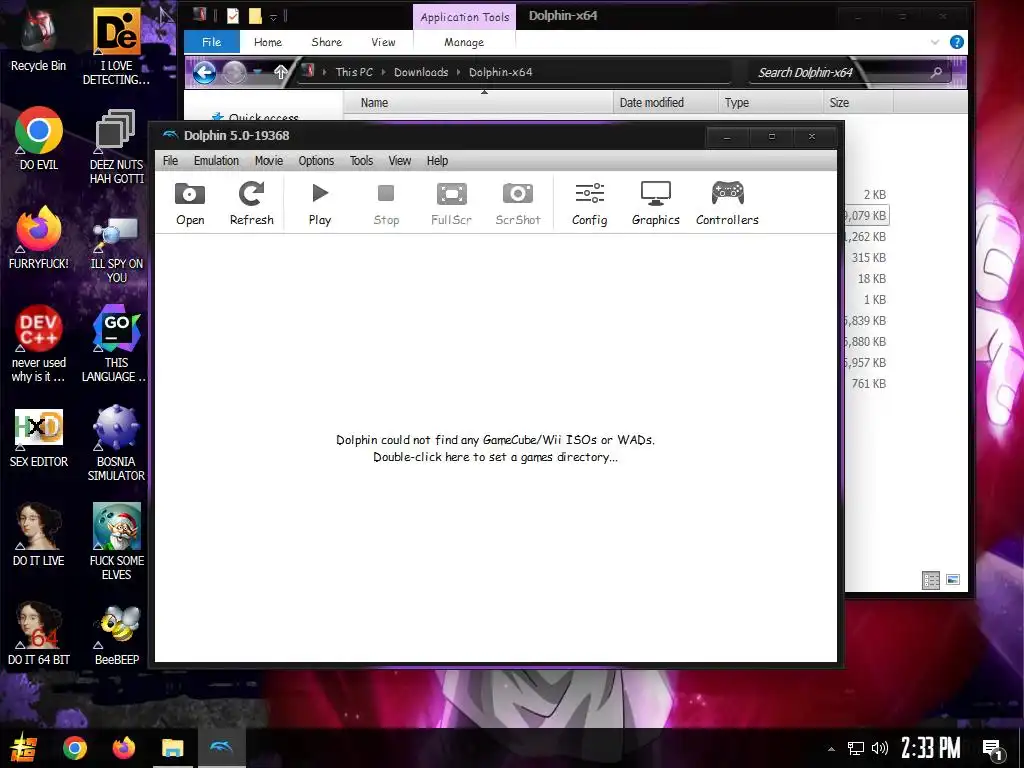1024x768 pixels.
Task: Open the Start menu button
Action: (24, 748)
